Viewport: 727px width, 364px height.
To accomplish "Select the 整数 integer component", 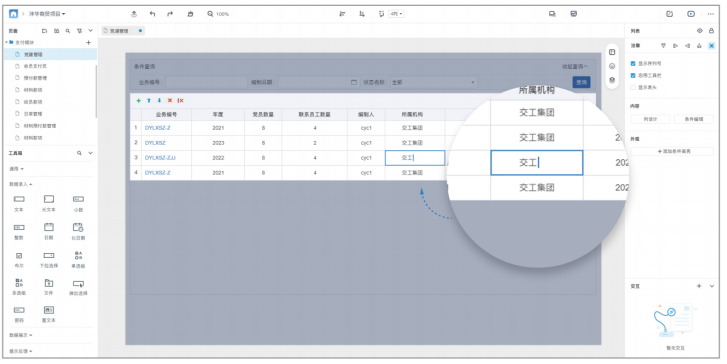I will click(x=19, y=231).
